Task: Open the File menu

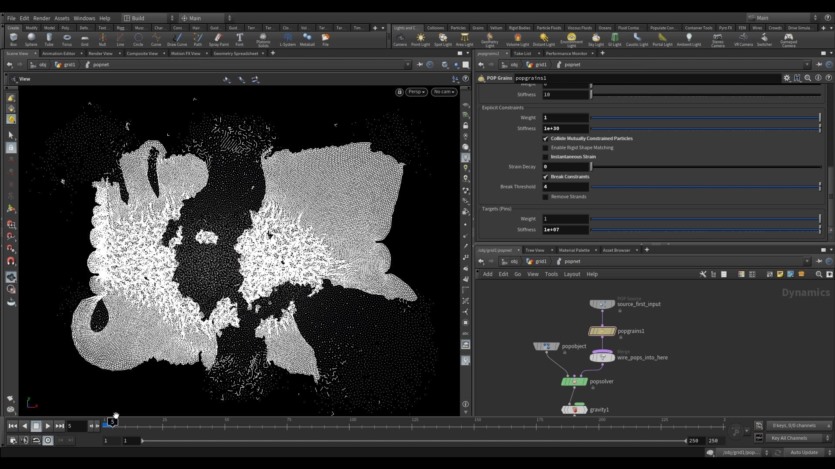Action: coord(11,18)
